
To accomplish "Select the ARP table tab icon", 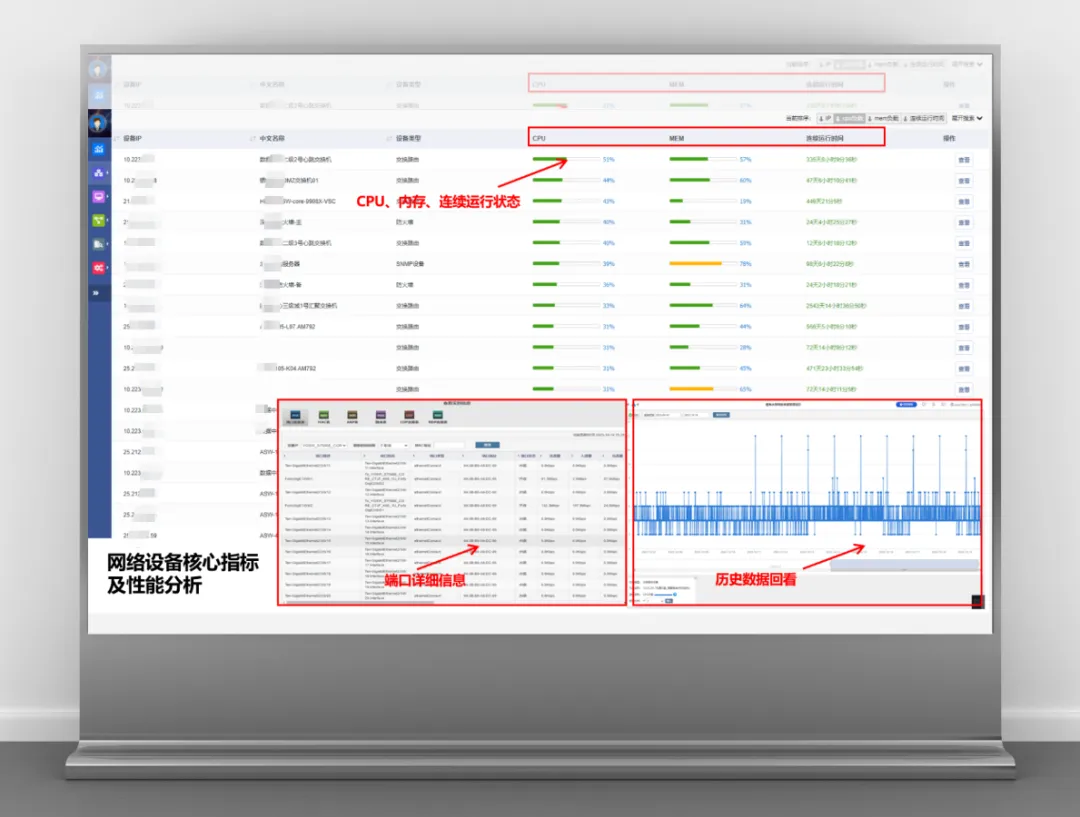I will pyautogui.click(x=352, y=417).
